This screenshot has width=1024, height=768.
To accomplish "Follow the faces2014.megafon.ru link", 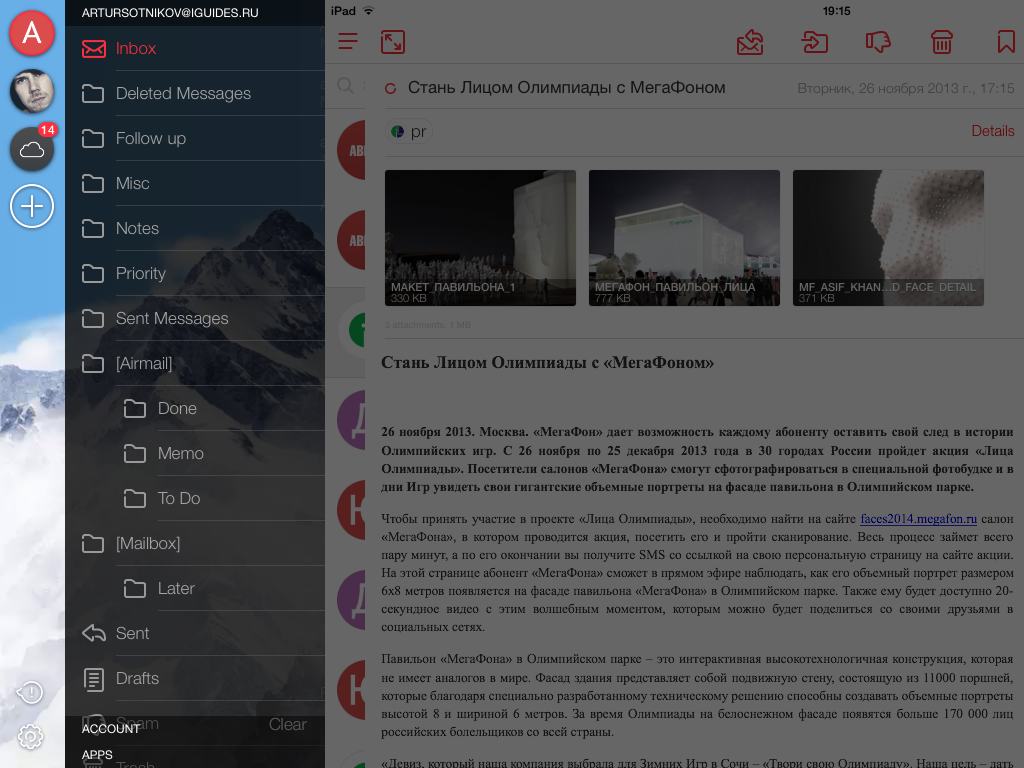I will point(918,519).
